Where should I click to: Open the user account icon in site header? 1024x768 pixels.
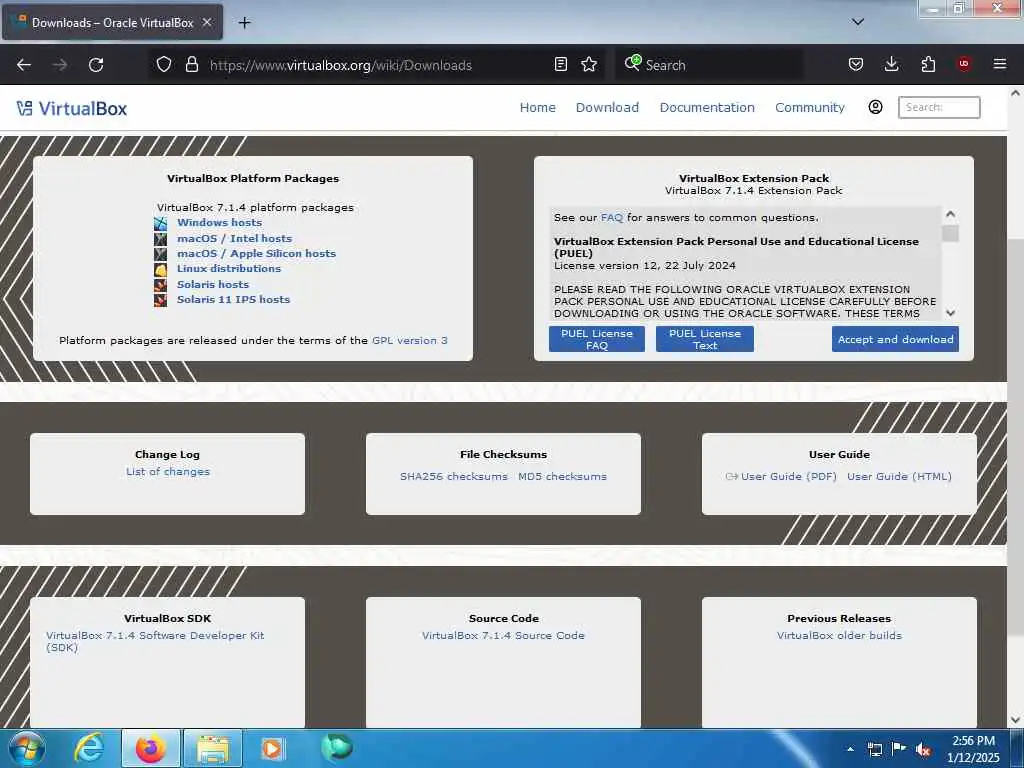pos(875,107)
